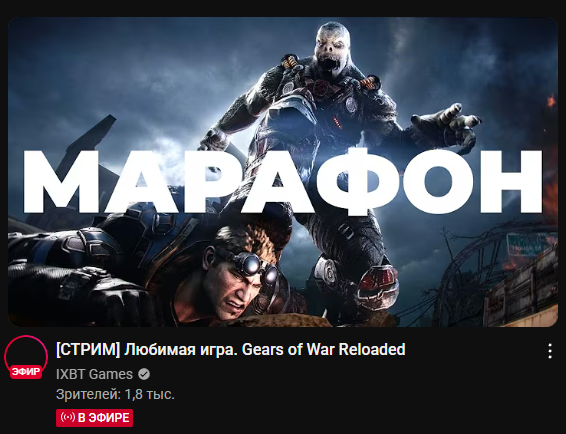Viewport: 566px width, 434px height.
Task: Open the stream via its title text
Action: [231, 350]
